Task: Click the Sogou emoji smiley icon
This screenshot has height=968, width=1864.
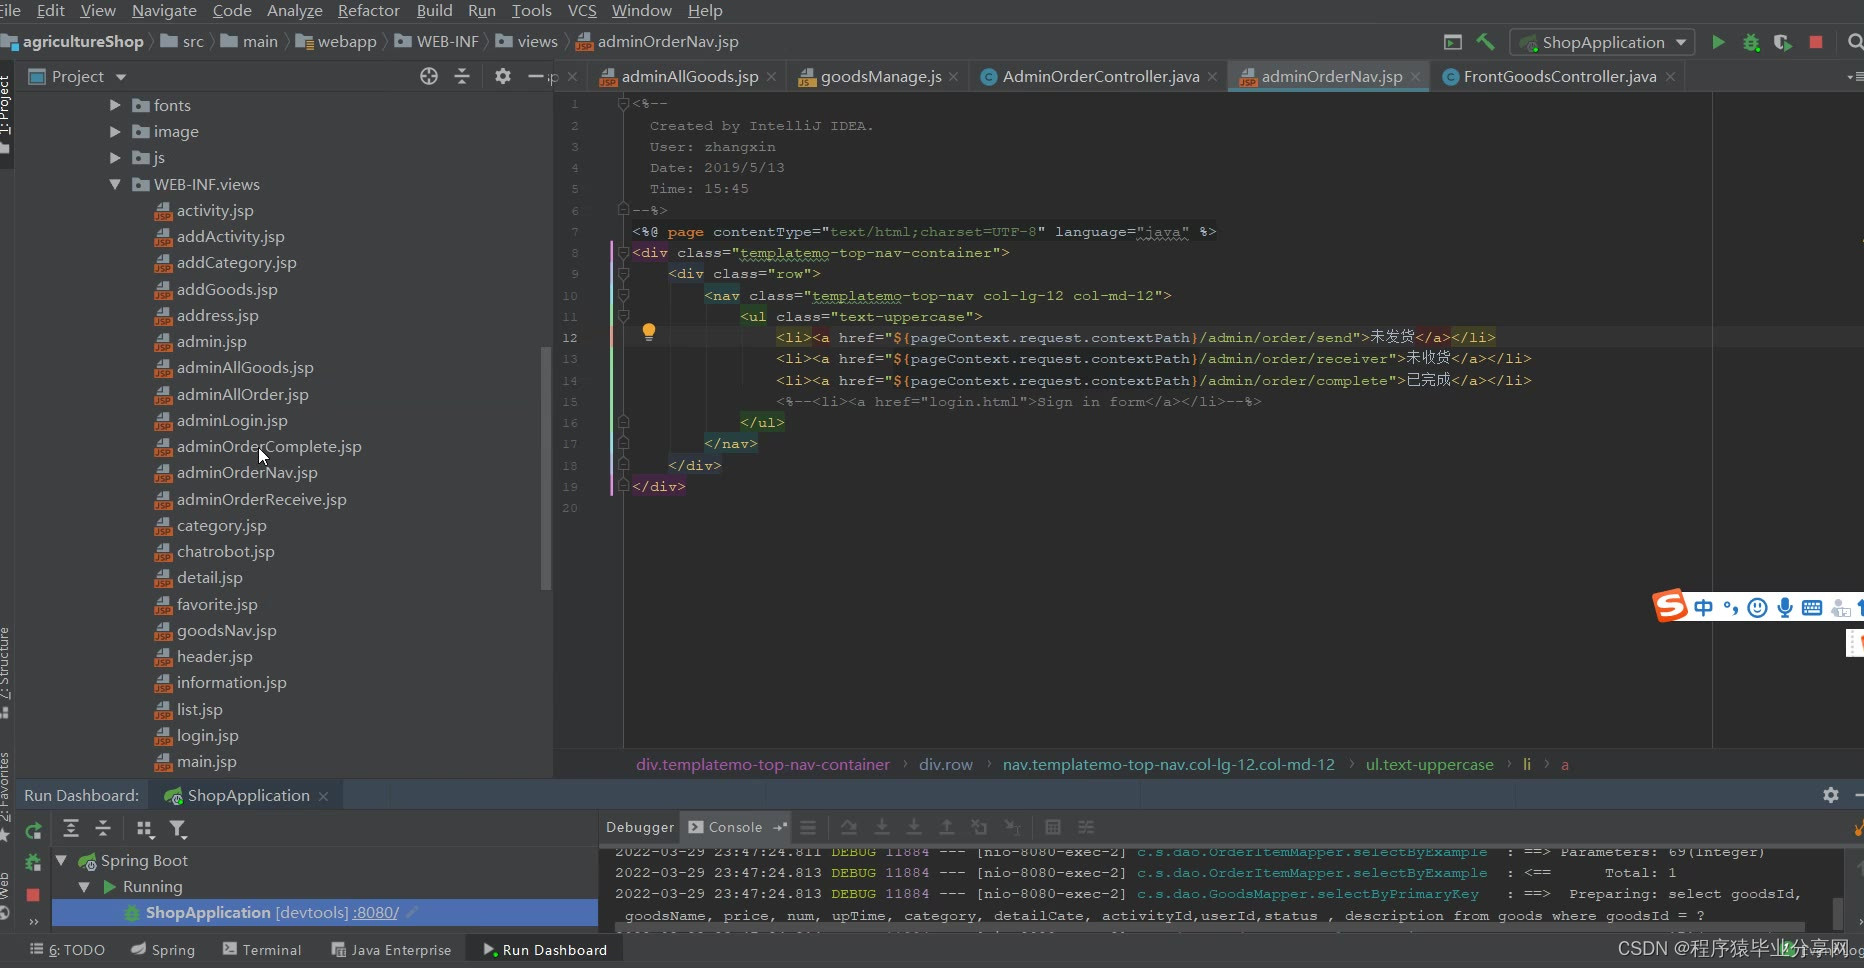Action: tap(1758, 607)
